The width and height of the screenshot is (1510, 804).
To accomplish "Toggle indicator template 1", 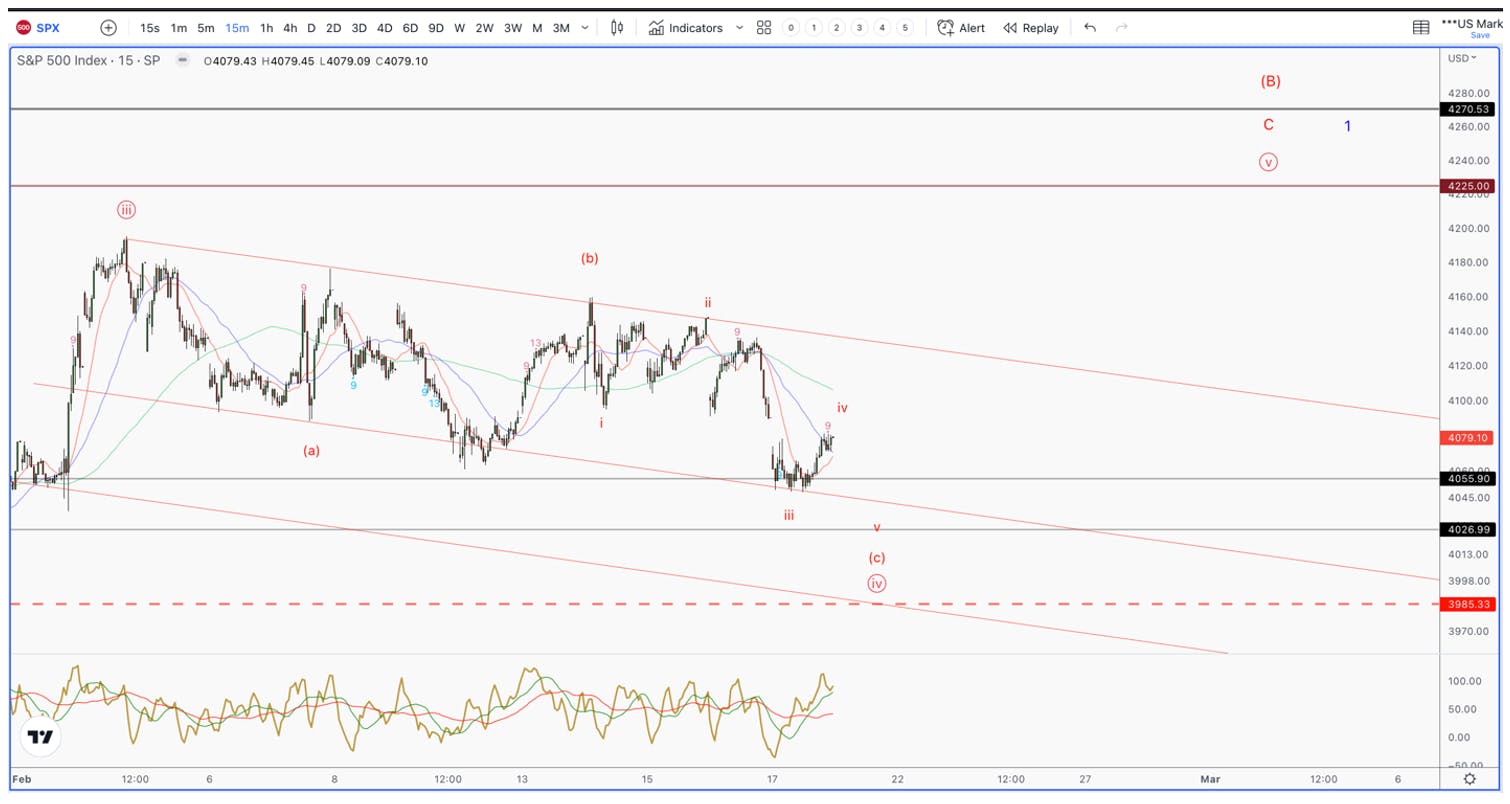I will point(814,28).
